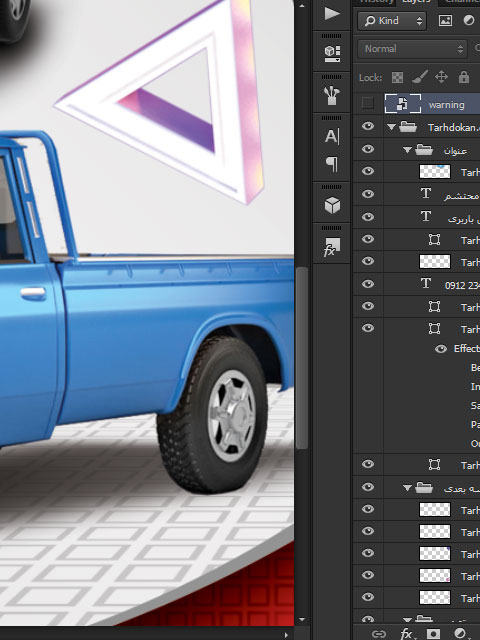Viewport: 480px width, 640px height.
Task: Open the Paragraph panel icon
Action: click(333, 164)
